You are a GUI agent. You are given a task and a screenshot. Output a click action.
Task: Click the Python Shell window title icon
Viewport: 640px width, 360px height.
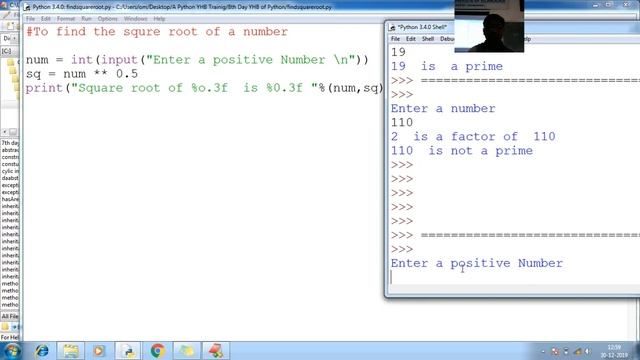pos(392,27)
